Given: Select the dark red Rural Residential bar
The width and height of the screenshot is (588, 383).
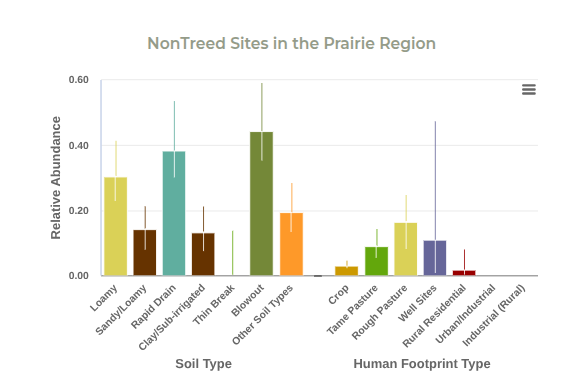Looking at the screenshot, I should (464, 273).
